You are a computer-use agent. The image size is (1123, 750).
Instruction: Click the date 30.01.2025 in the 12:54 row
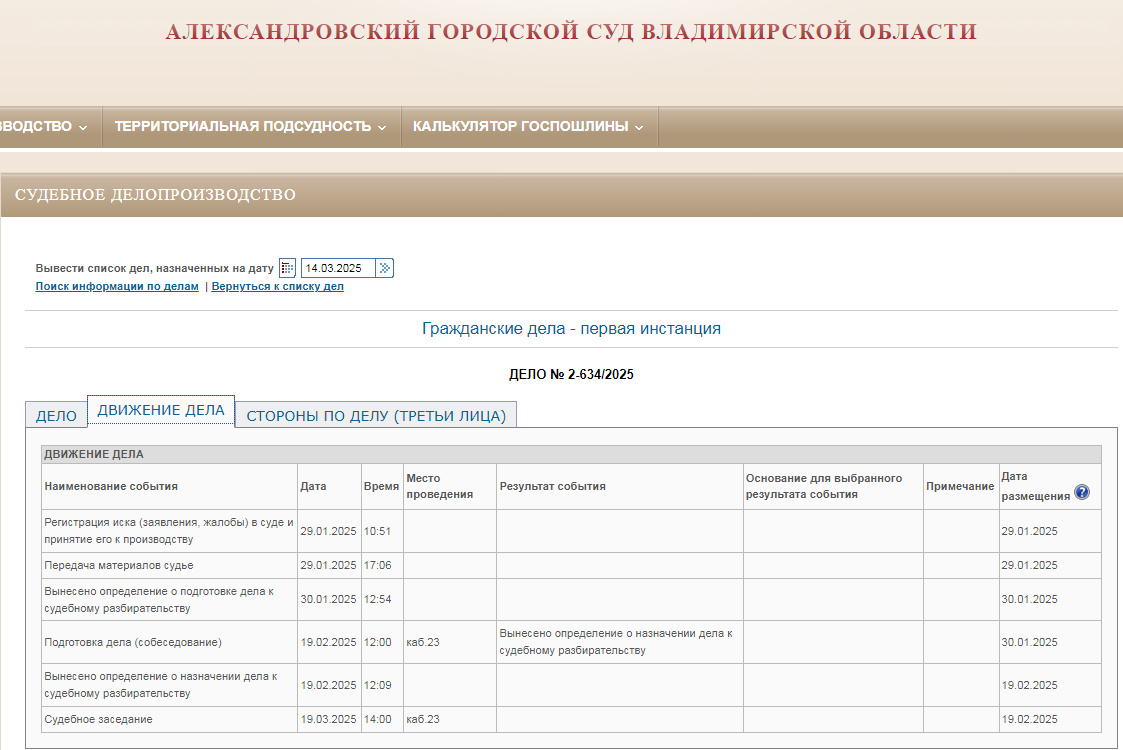pos(328,599)
